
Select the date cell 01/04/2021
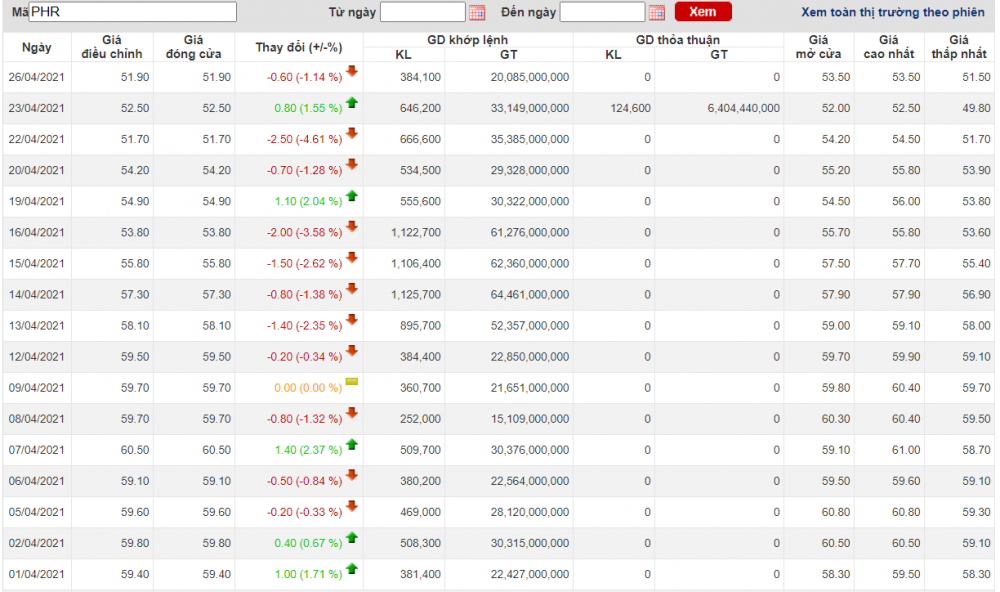tap(36, 574)
